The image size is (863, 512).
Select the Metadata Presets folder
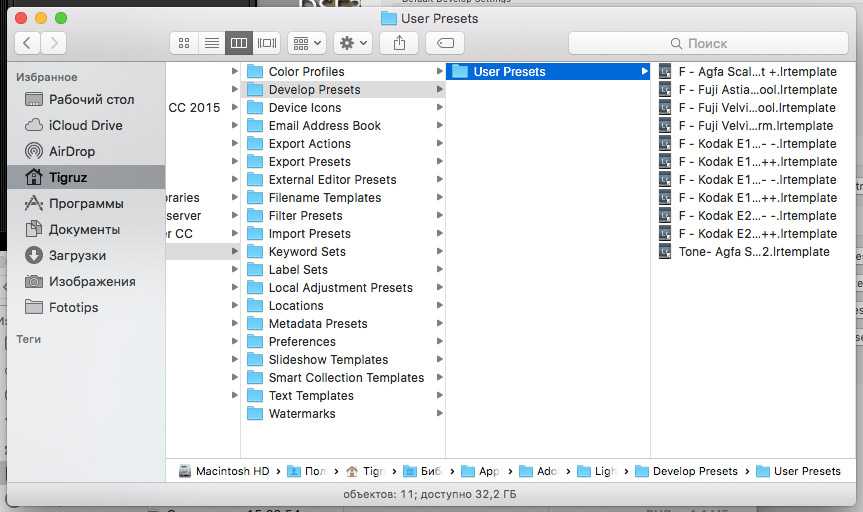tap(317, 323)
